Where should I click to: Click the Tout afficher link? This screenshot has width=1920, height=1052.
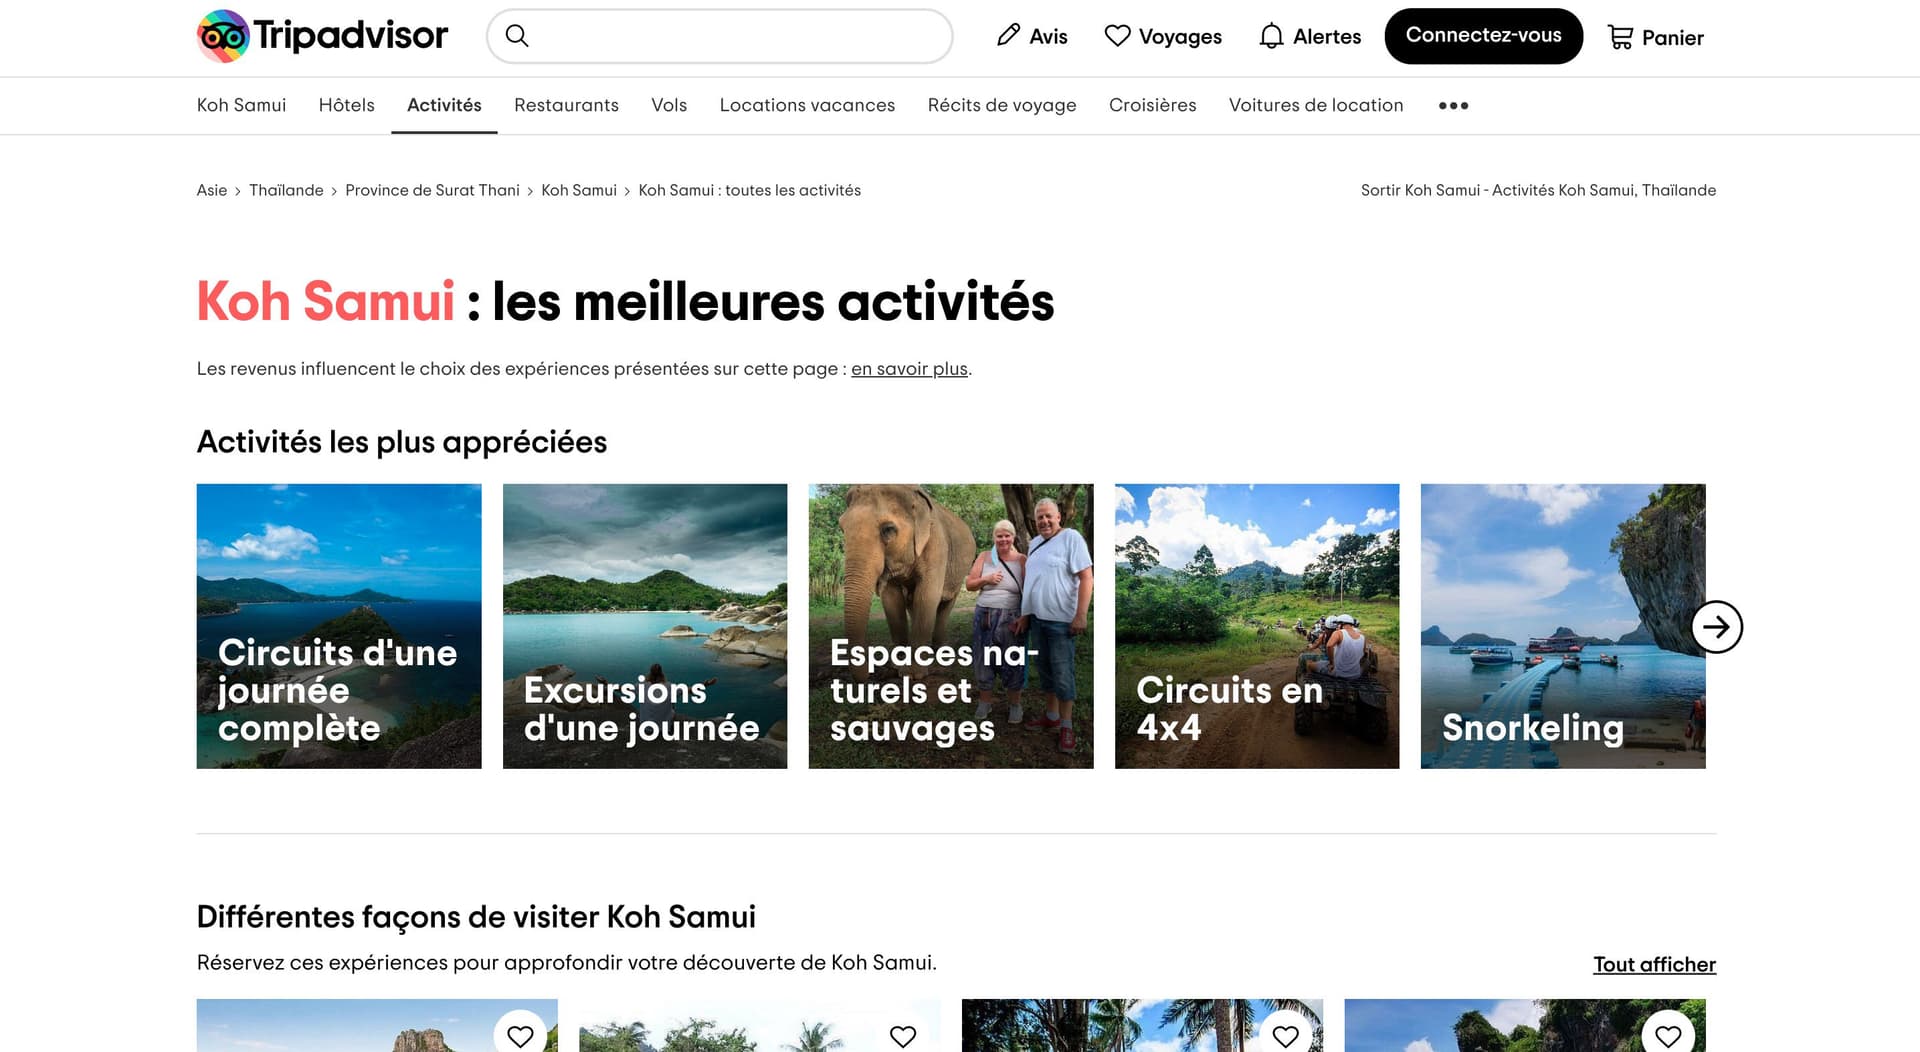[x=1654, y=964]
